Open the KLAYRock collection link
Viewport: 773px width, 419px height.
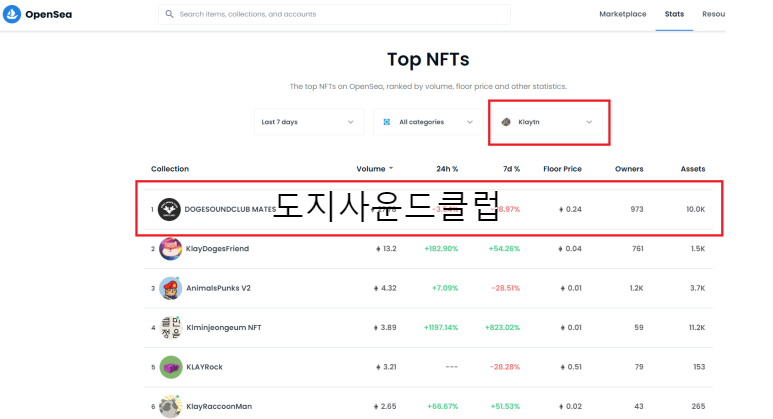pyautogui.click(x=205, y=367)
